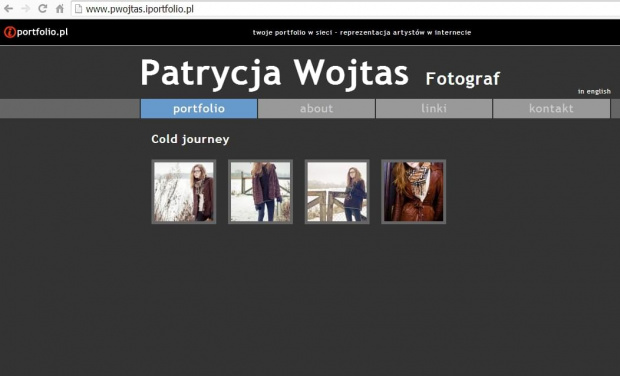Click the iportfolio.pl red logo icon

[9, 32]
